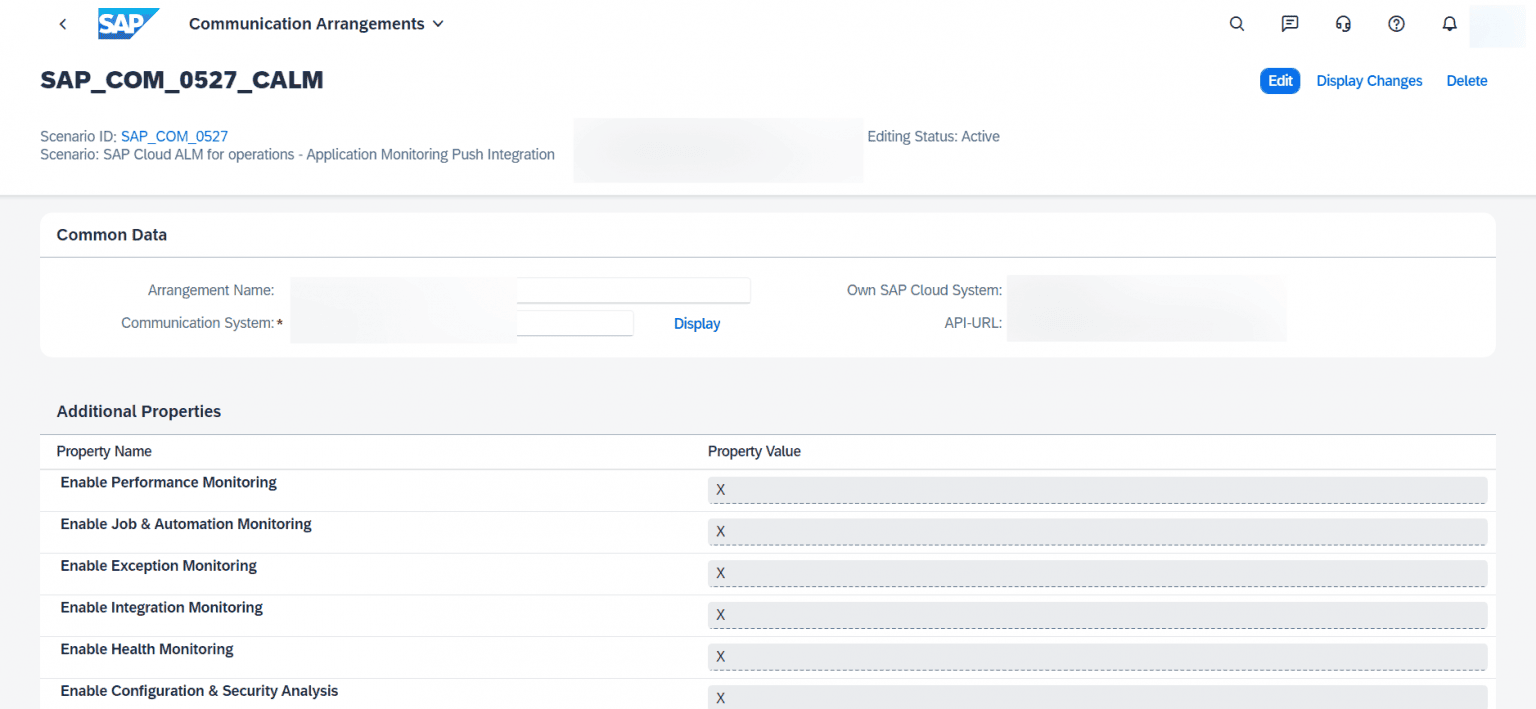
Task: Click the feedback chat icon
Action: [1289, 23]
